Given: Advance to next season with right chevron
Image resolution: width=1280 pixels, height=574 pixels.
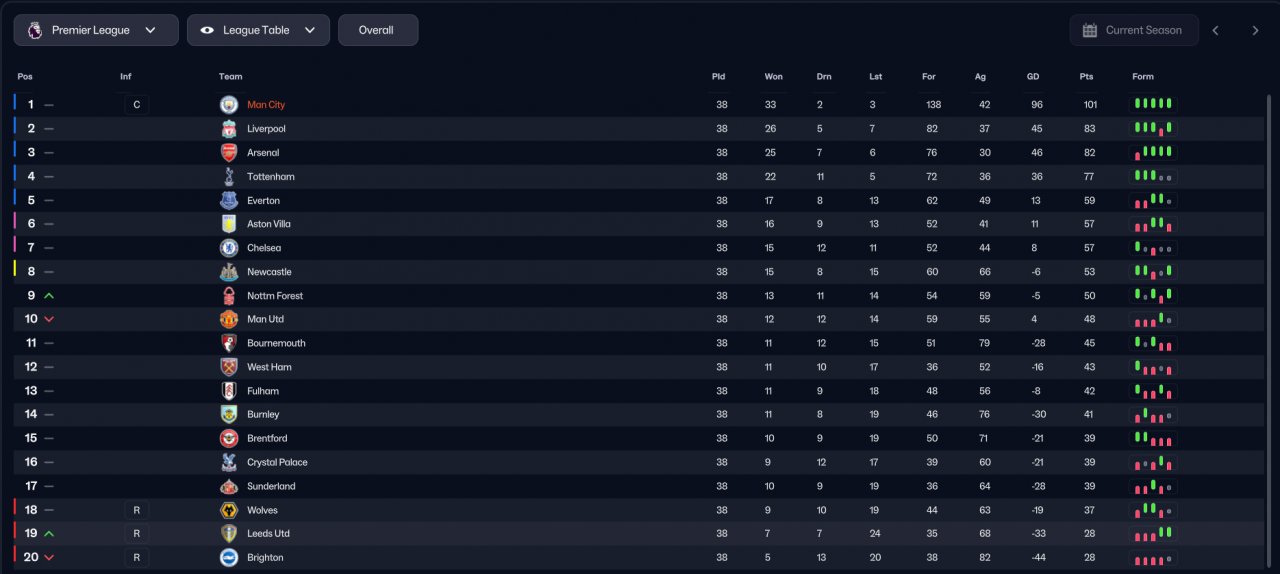Looking at the screenshot, I should pyautogui.click(x=1255, y=30).
